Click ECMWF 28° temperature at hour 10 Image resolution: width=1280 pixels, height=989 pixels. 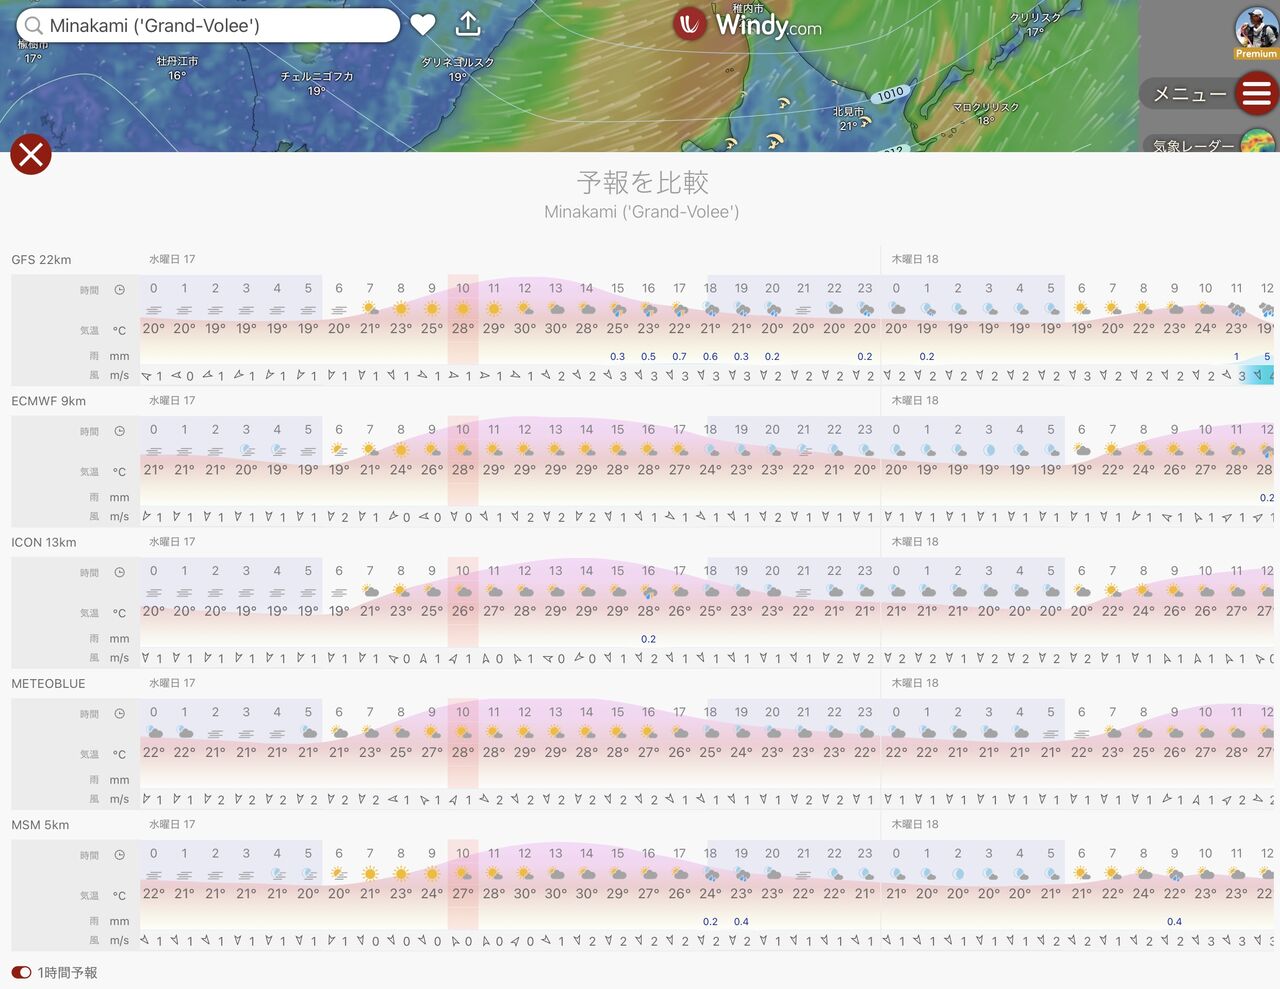click(x=463, y=469)
